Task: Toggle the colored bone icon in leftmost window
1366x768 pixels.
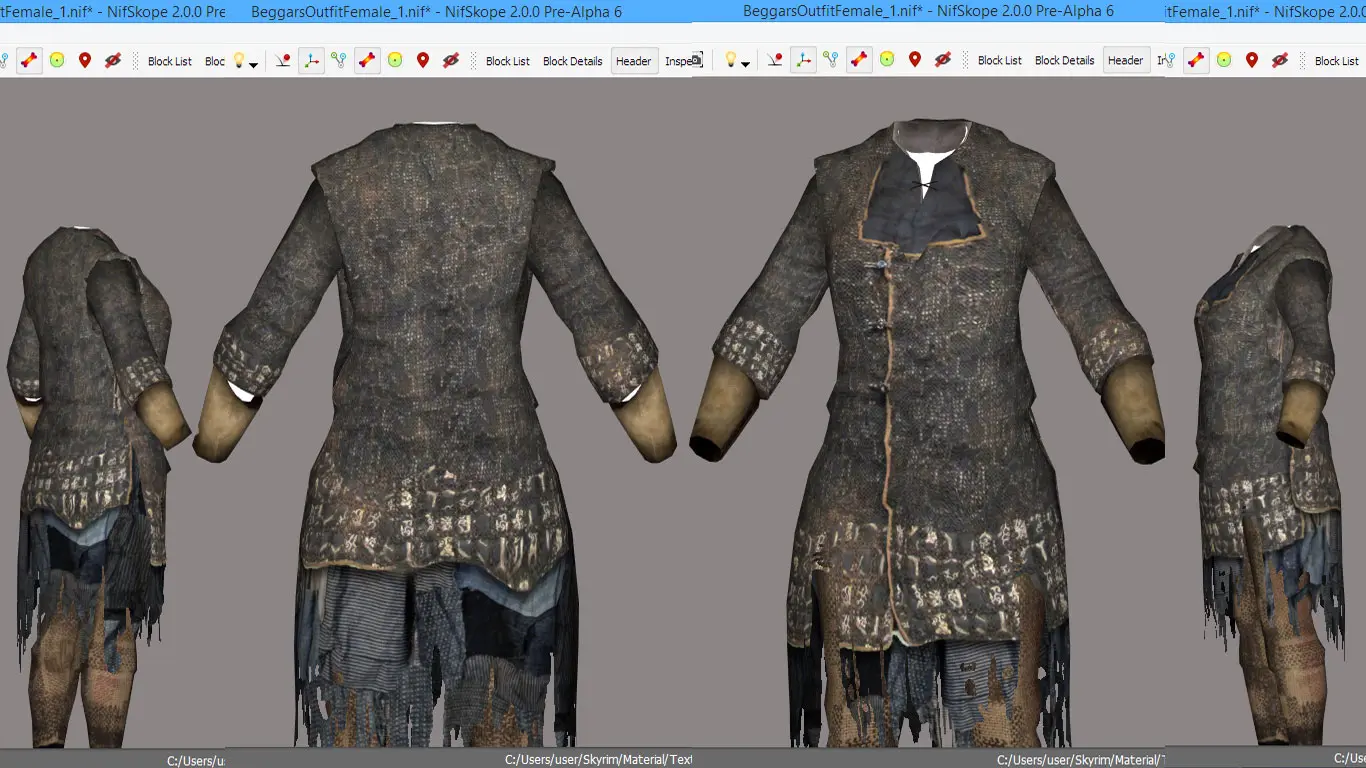Action: (29, 61)
